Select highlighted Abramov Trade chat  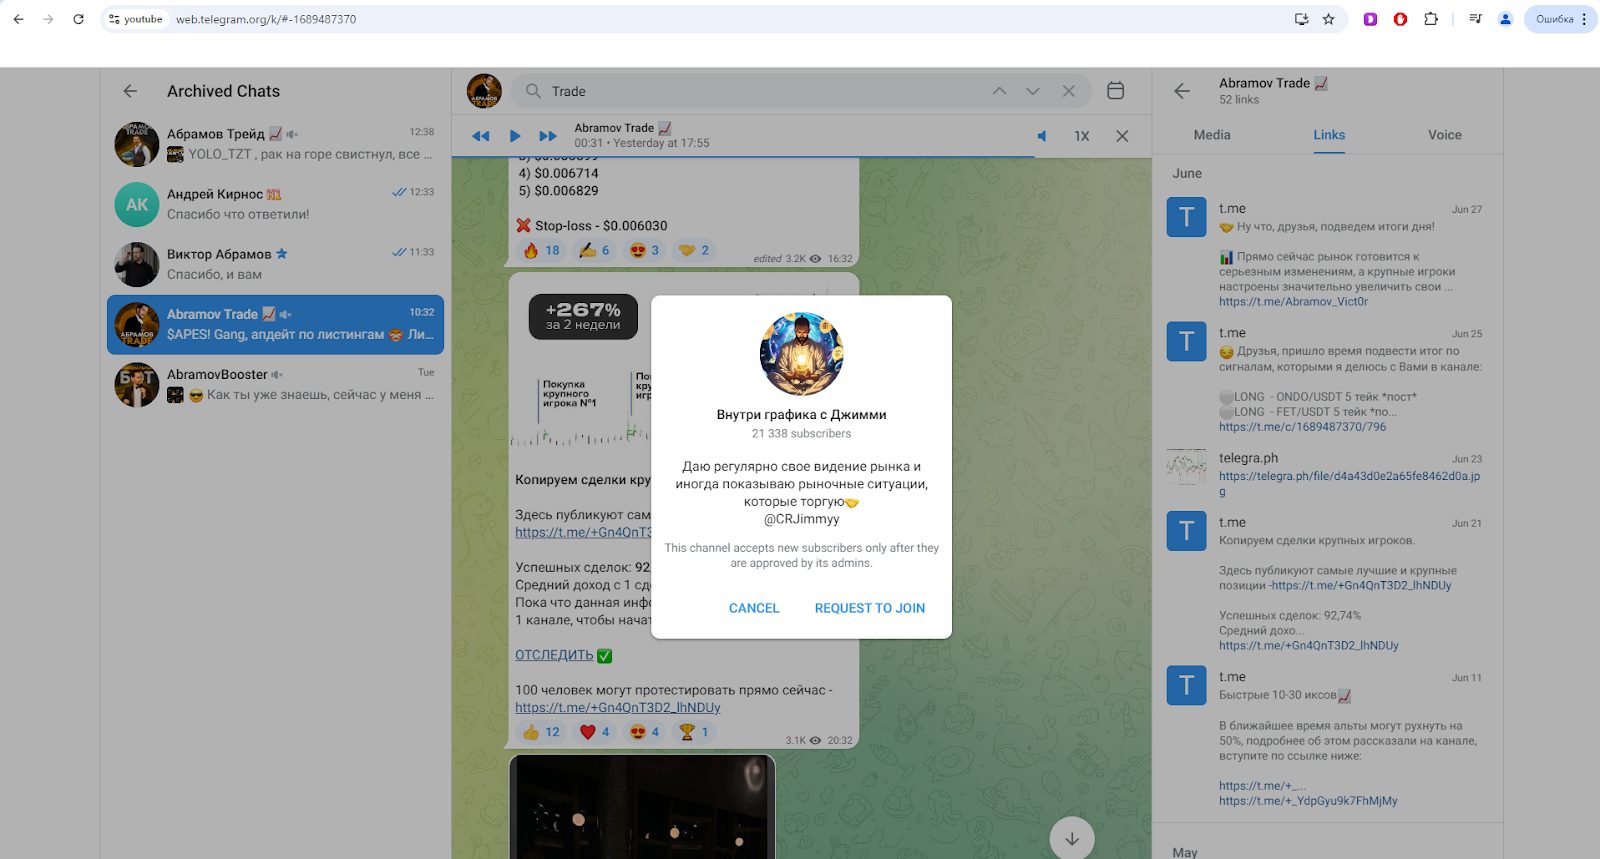(x=275, y=324)
